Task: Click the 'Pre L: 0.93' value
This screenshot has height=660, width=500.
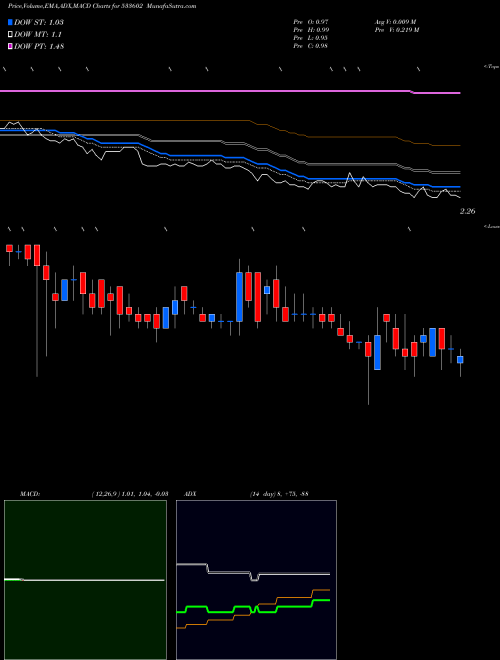Action: pos(311,38)
